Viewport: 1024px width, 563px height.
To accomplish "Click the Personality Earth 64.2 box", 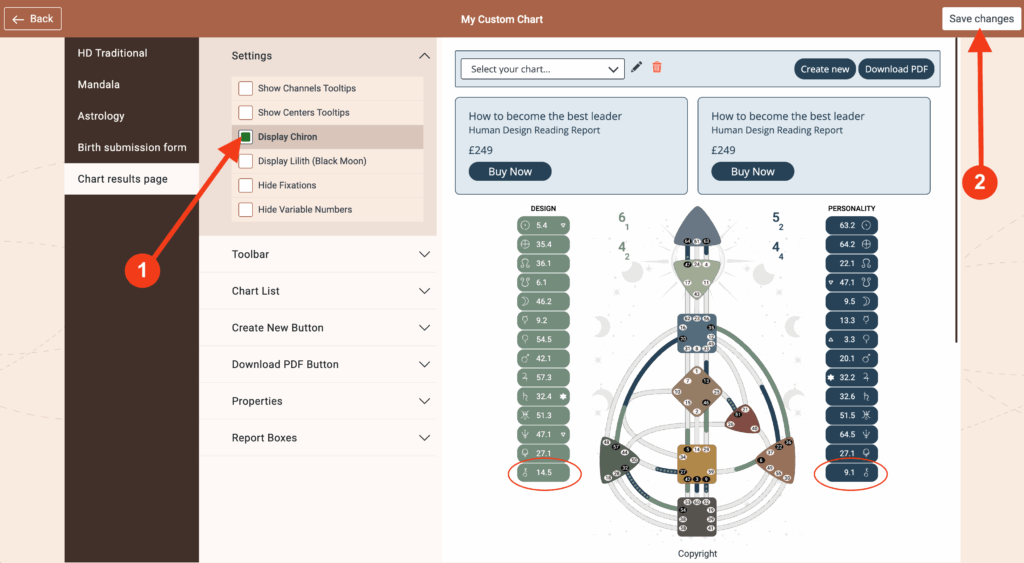I will 852,244.
